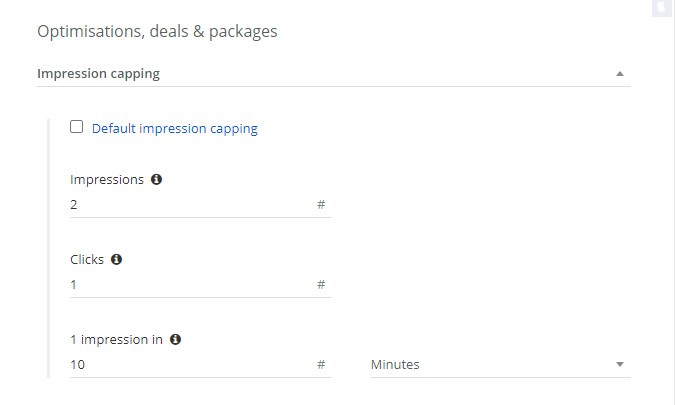Focus the Impressions field containing 2
This screenshot has height=405, width=675.
[200, 204]
